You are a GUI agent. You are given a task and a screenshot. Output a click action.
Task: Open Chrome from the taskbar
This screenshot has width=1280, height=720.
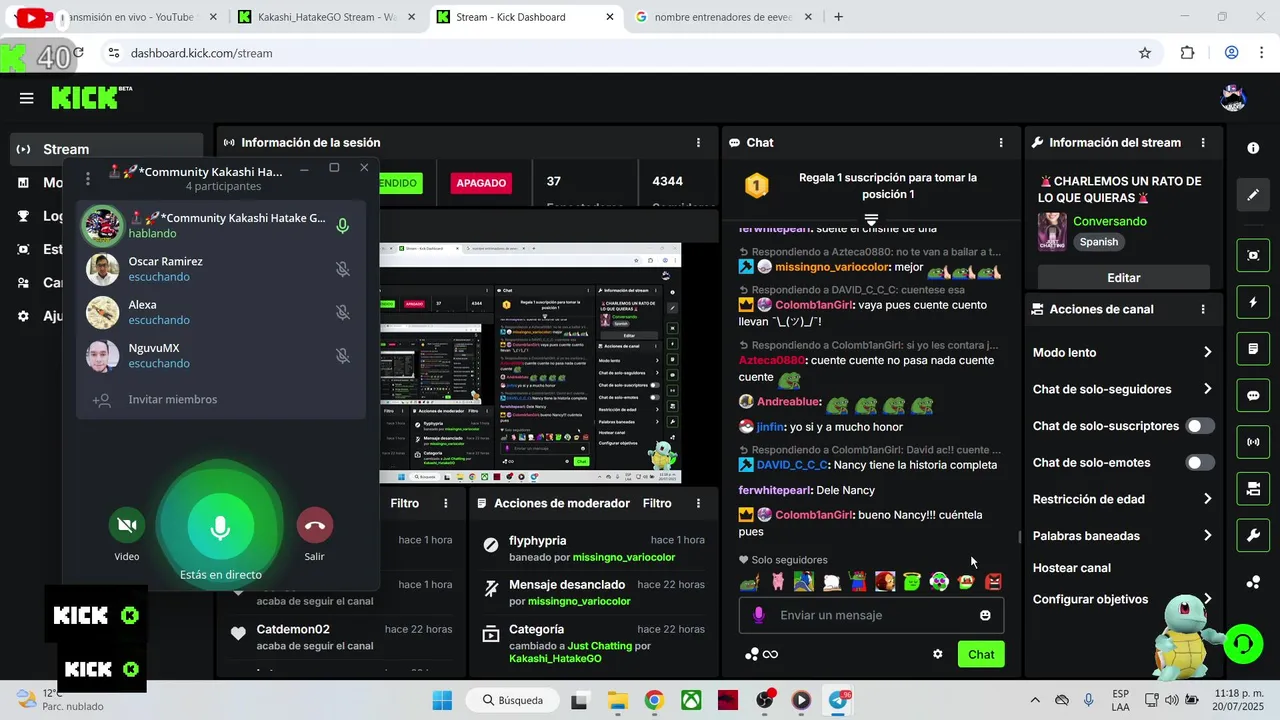(x=654, y=700)
